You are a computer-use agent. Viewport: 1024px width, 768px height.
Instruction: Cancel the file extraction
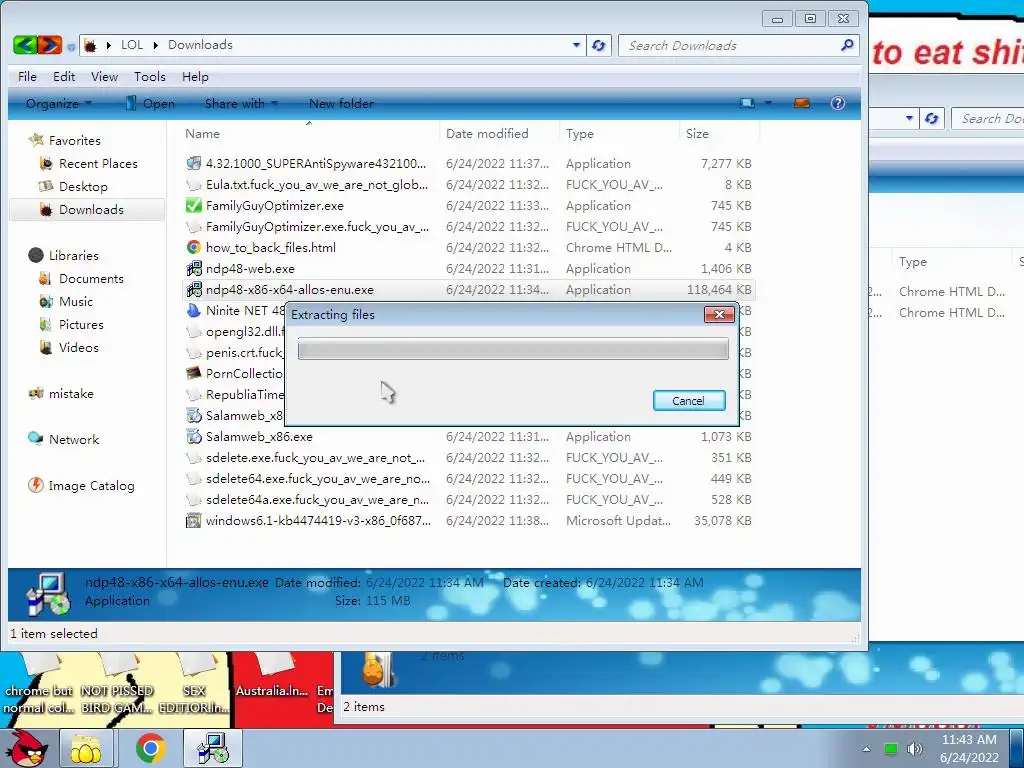click(689, 400)
